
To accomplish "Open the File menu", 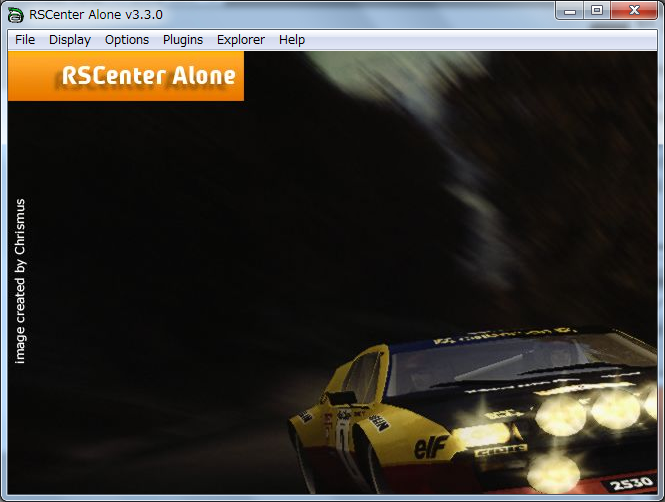I will 25,40.
